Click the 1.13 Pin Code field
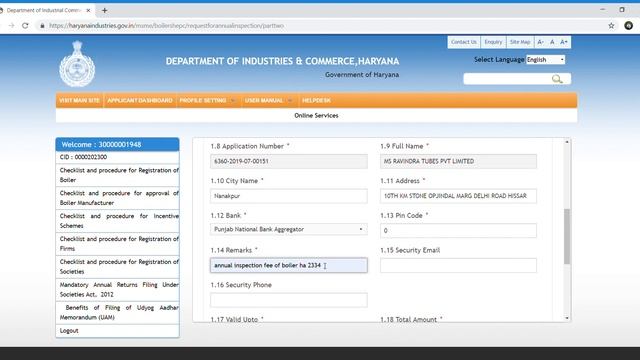This screenshot has height=360, width=640. click(x=458, y=231)
